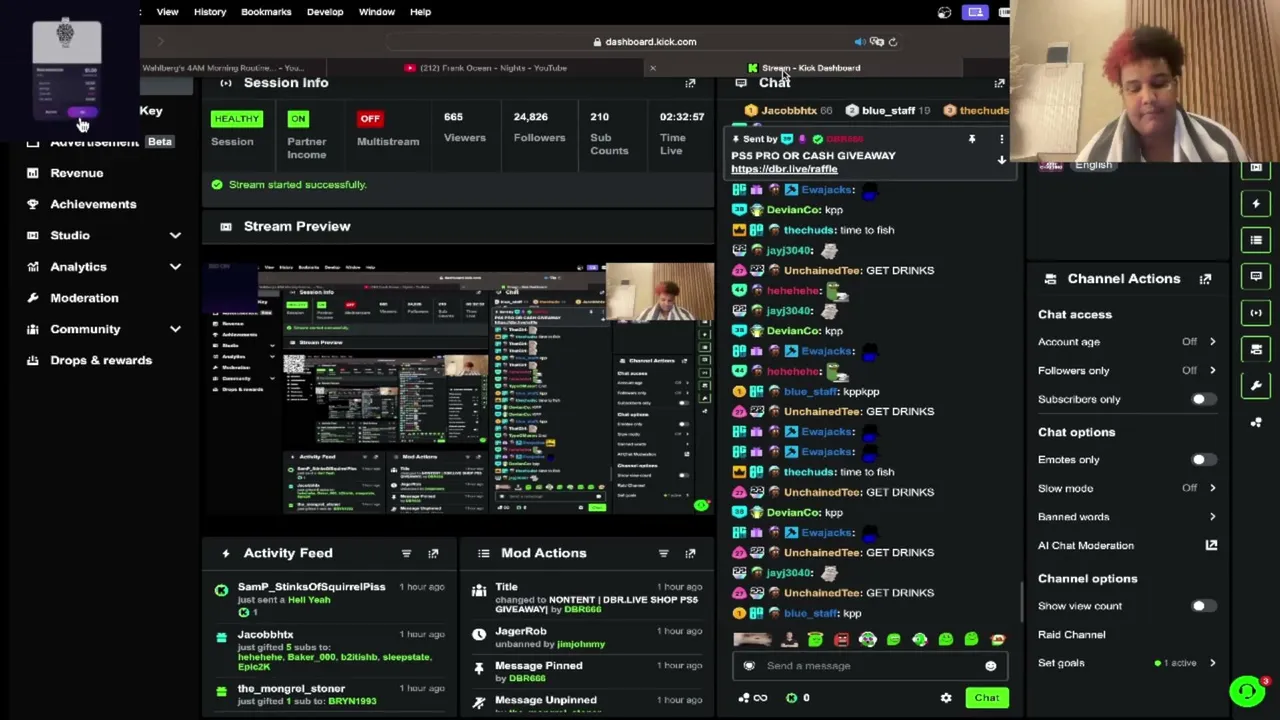Open the Mod Actions filter

point(663,553)
